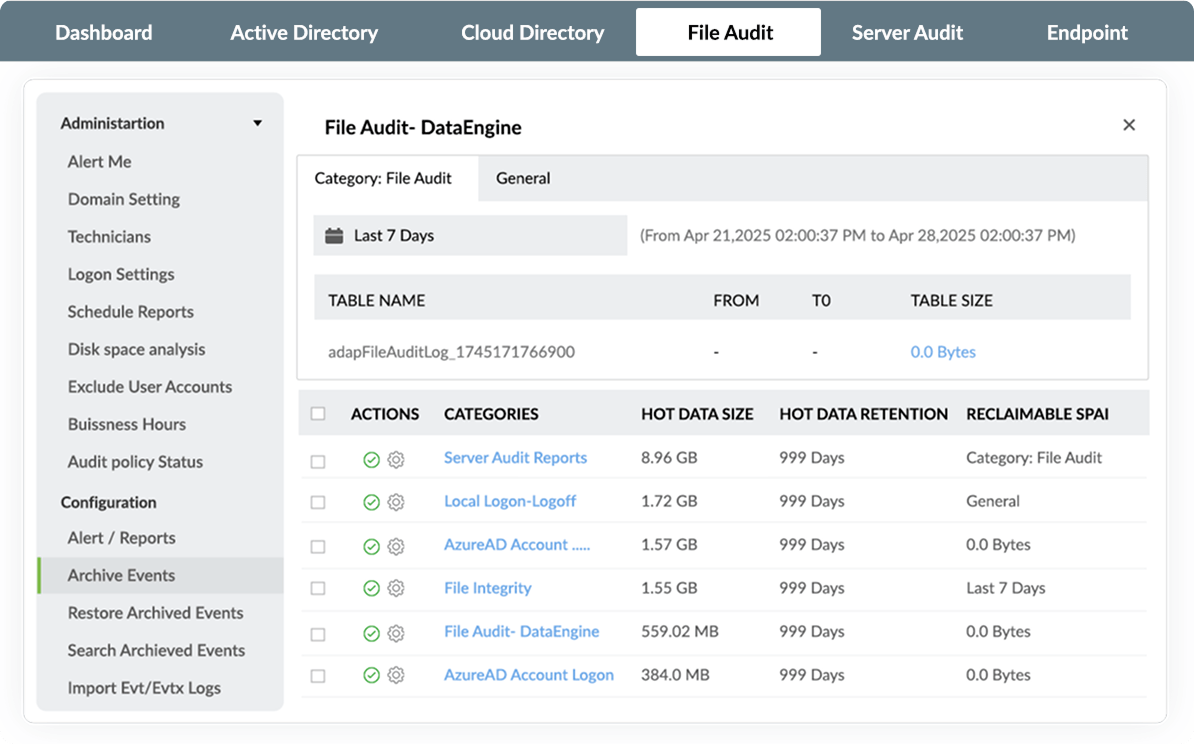
Task: Select Restore Archived Events in sidebar
Action: coord(155,613)
